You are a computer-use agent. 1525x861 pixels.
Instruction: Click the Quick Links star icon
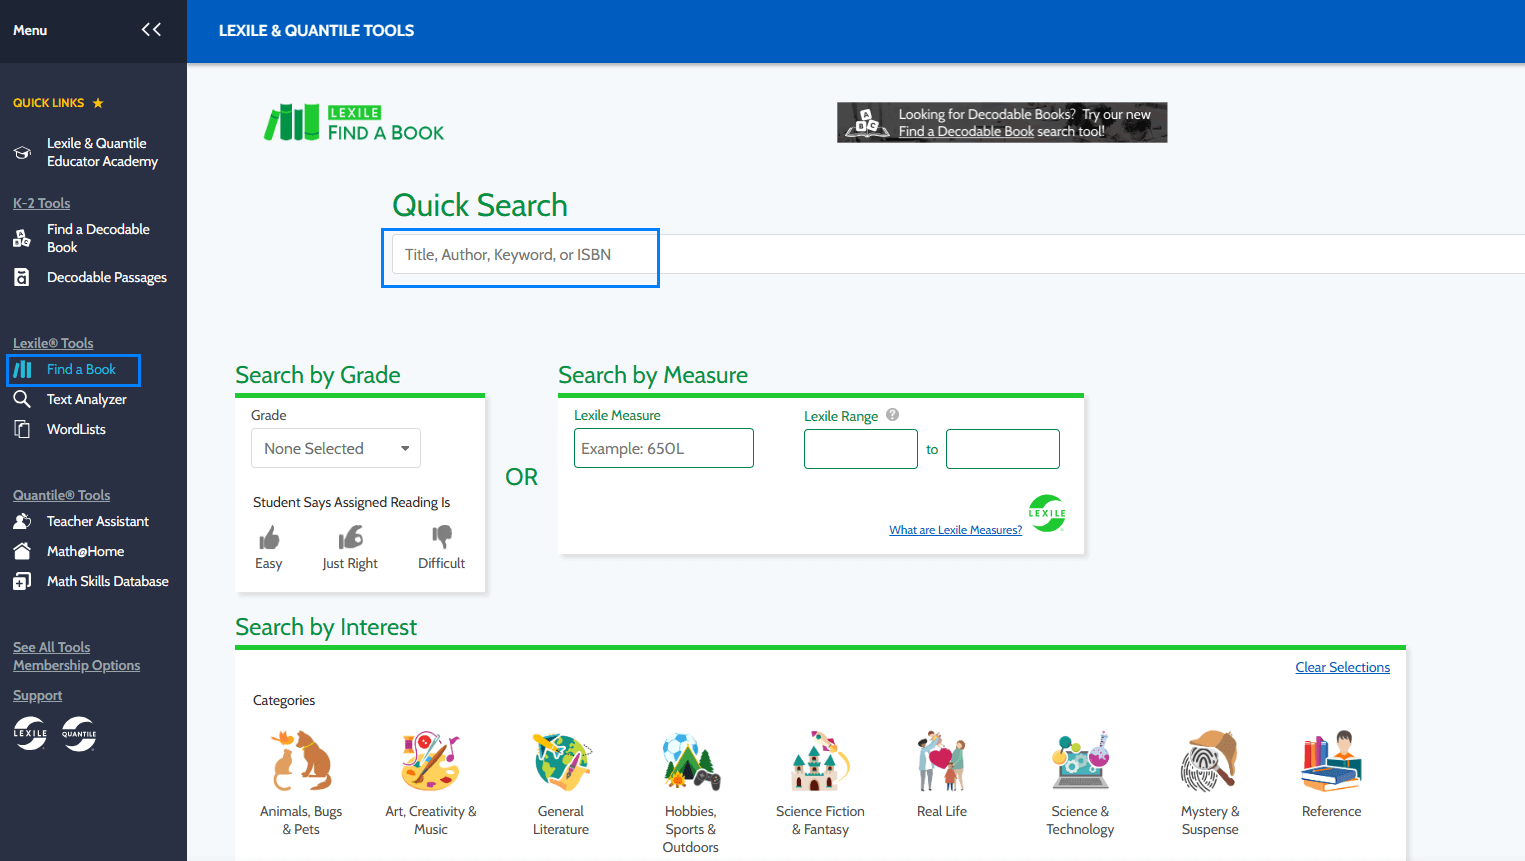tap(98, 103)
